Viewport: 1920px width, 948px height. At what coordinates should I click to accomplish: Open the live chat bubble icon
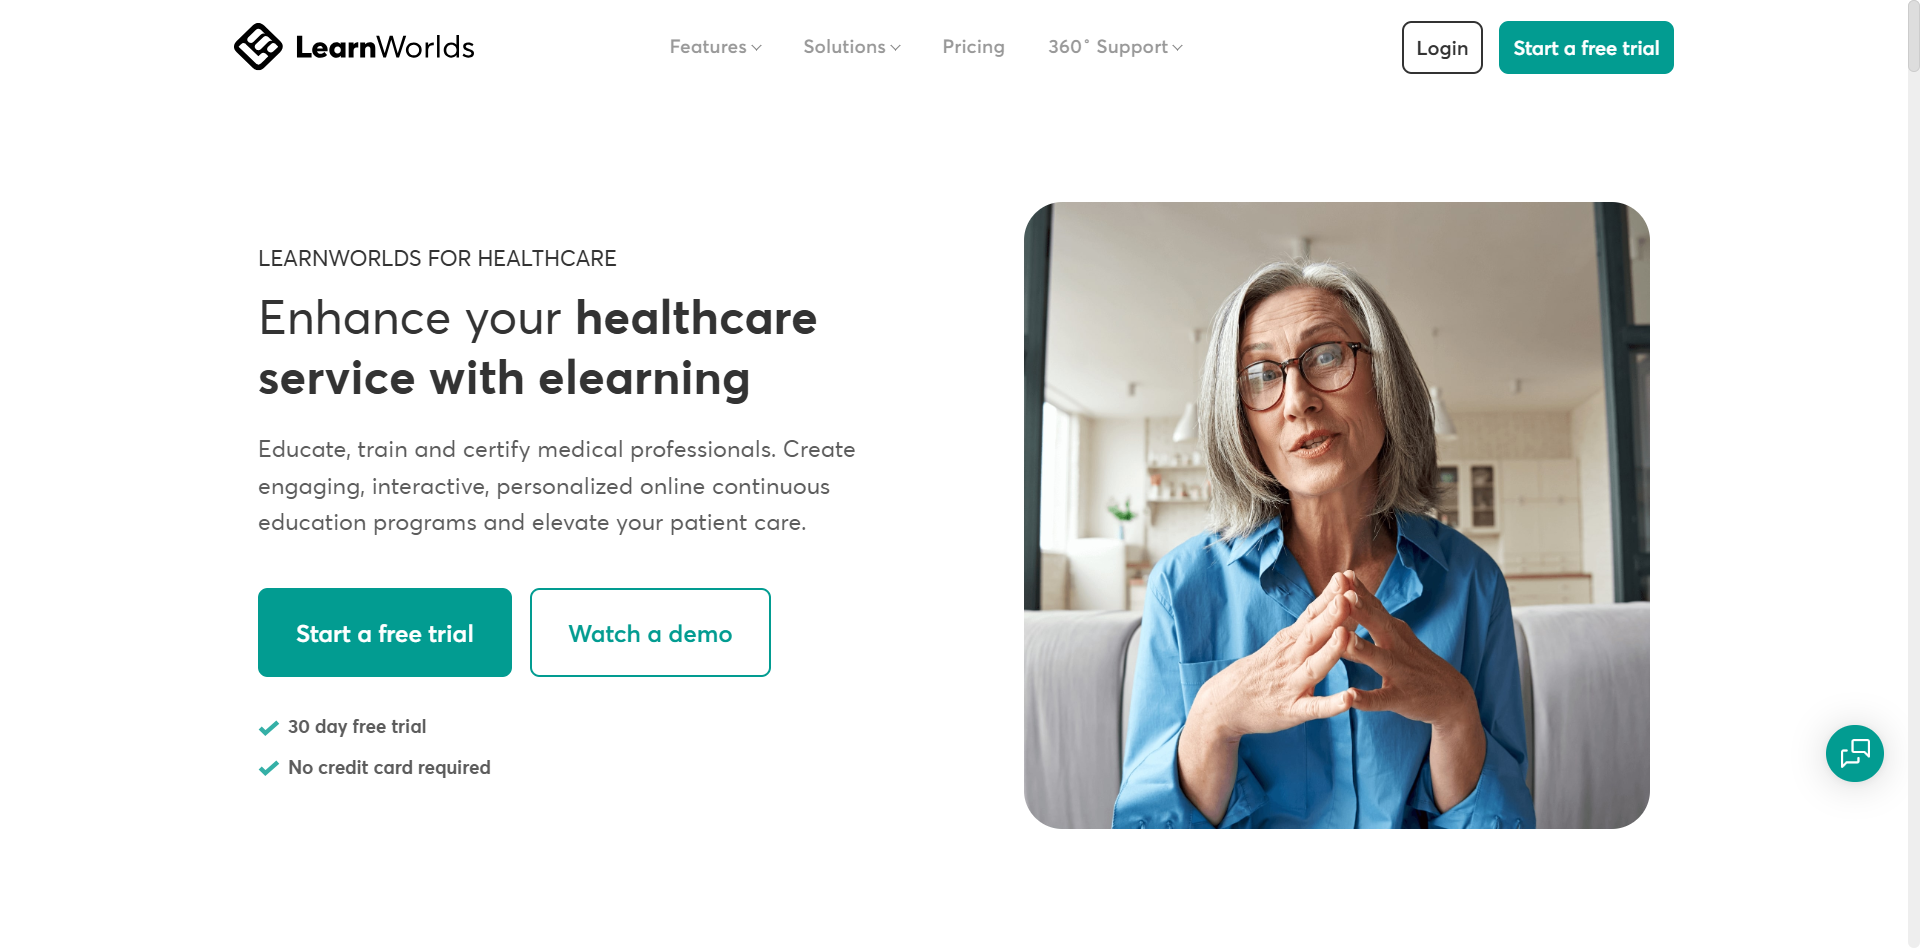[x=1854, y=753]
